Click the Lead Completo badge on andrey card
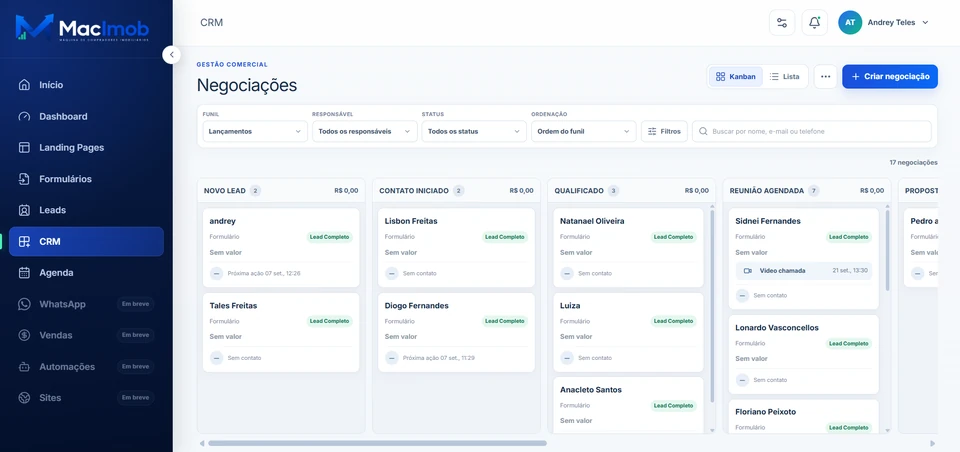 329,237
